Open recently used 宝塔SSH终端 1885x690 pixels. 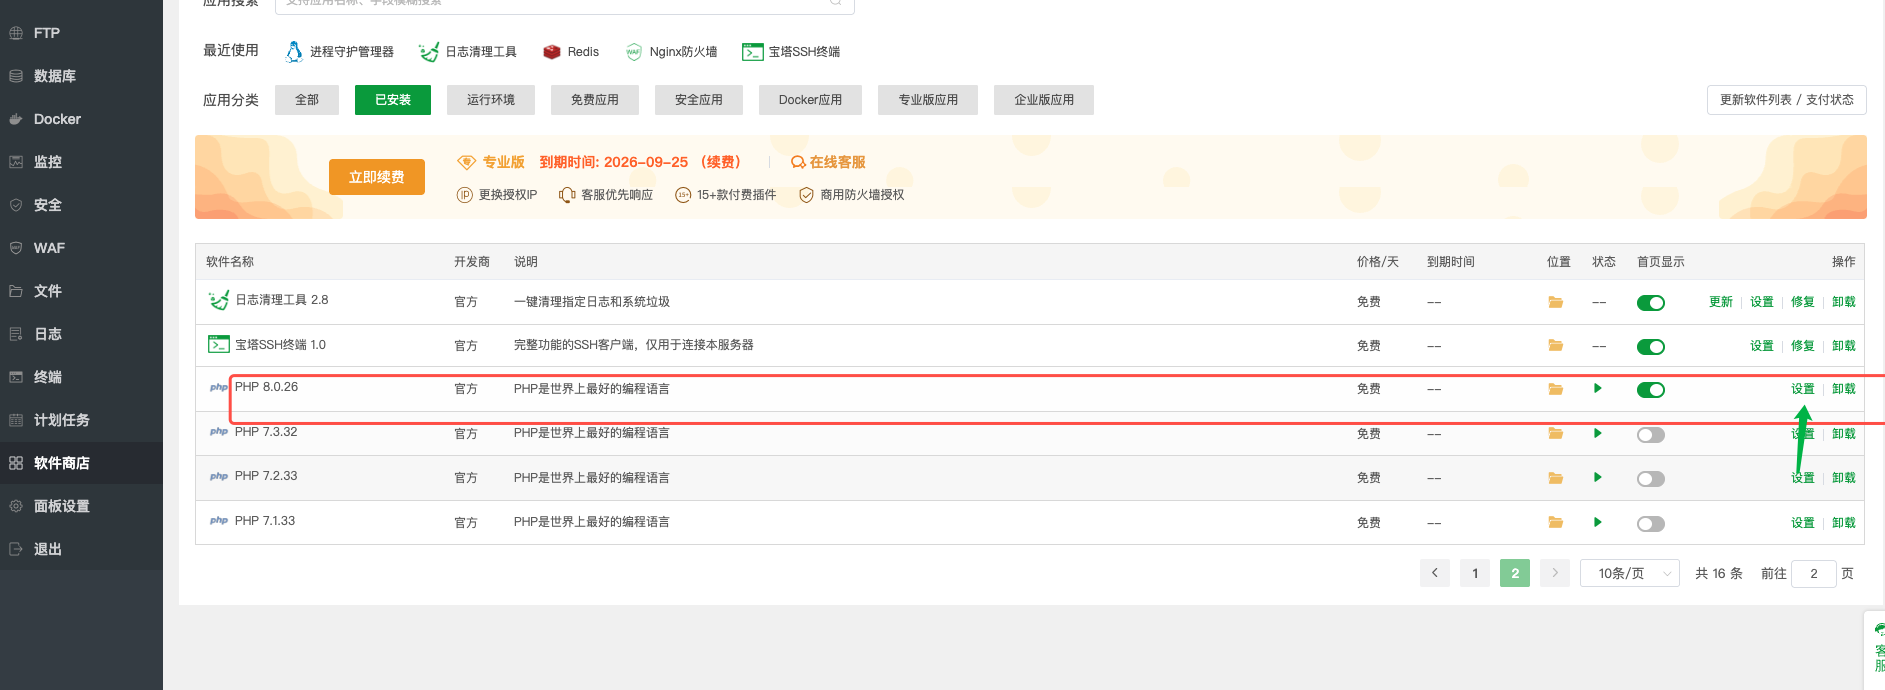click(x=791, y=52)
